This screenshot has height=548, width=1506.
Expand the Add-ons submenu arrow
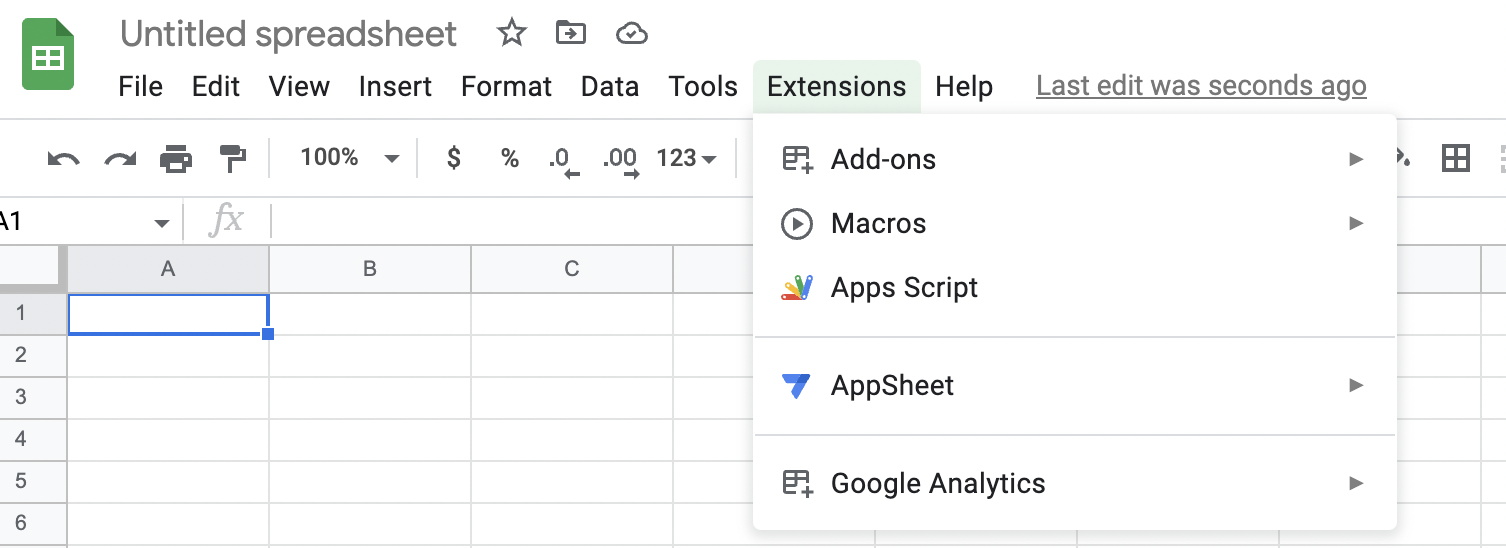coord(1356,159)
